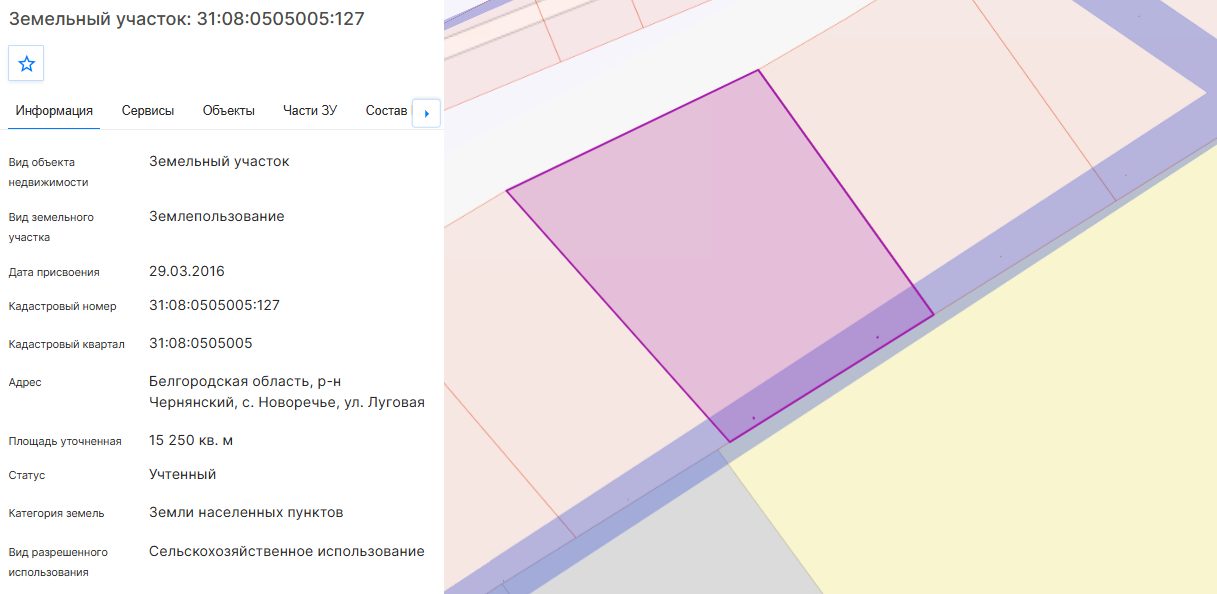1217x594 pixels.
Task: Click the Вид разрешенного использования label
Action: pos(58,562)
